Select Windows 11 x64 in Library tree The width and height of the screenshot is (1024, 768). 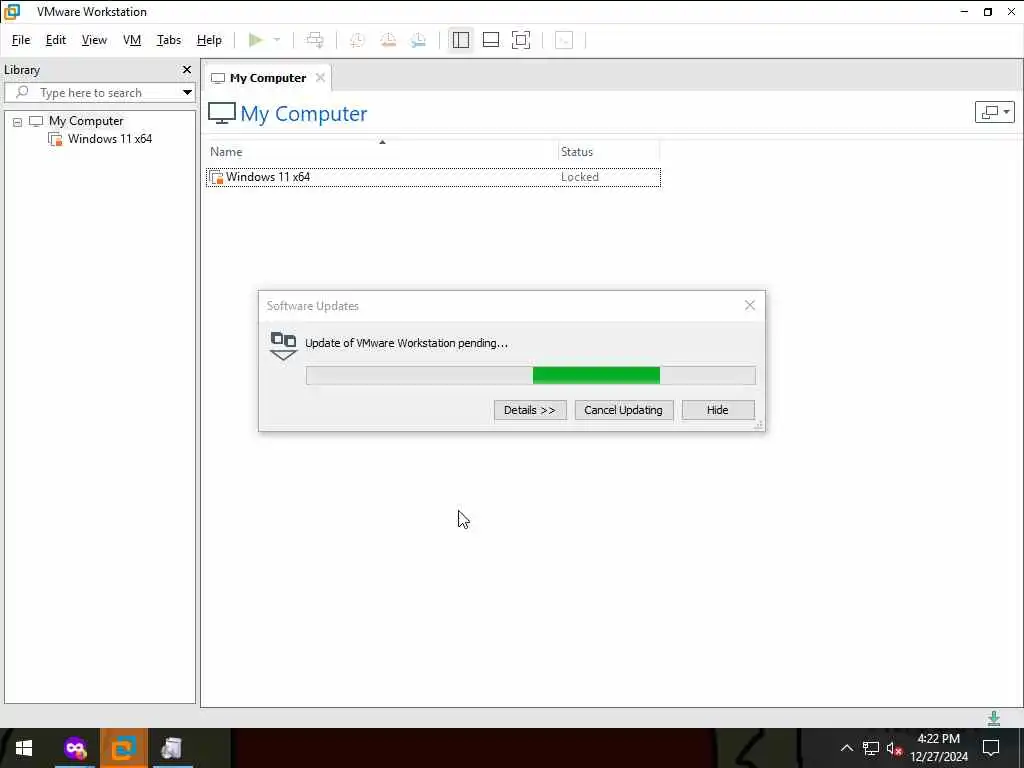110,138
